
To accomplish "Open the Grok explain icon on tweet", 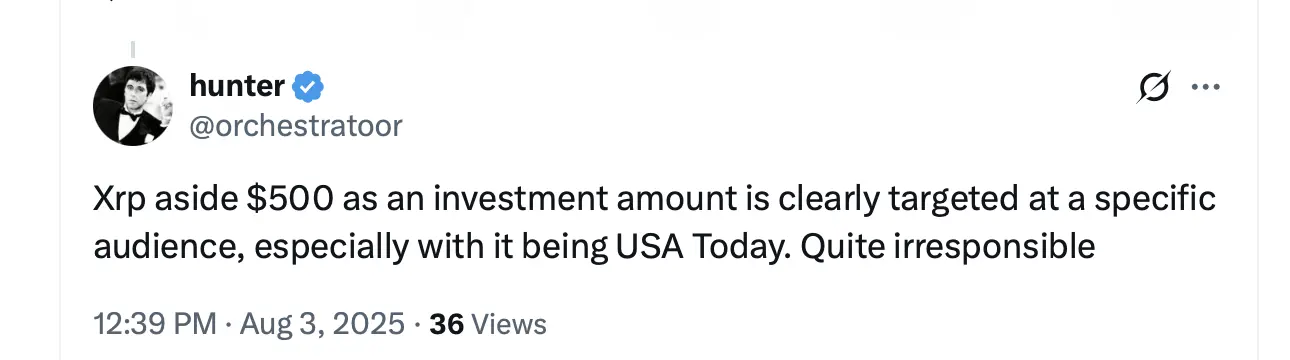I will coord(1153,89).
